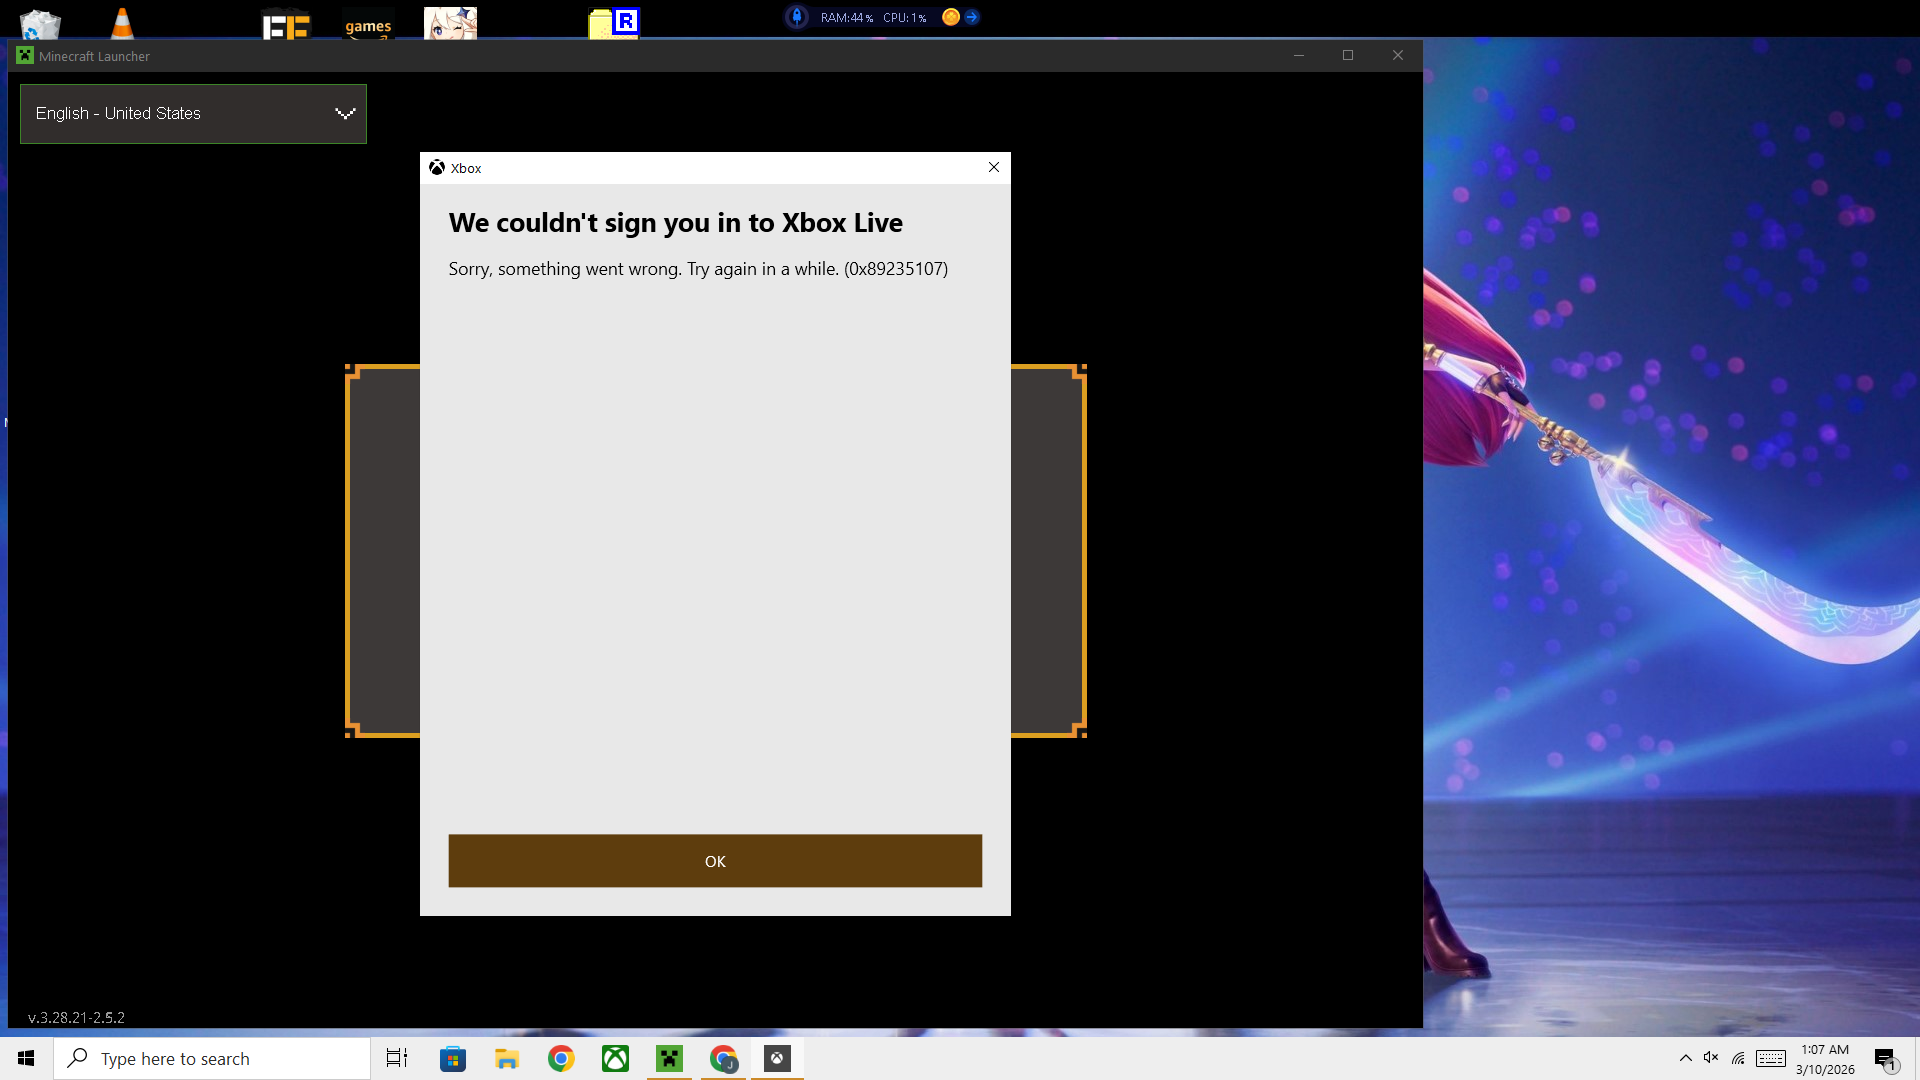This screenshot has height=1080, width=1920.
Task: Click the rocket booster icon in RAM widget
Action: click(797, 17)
